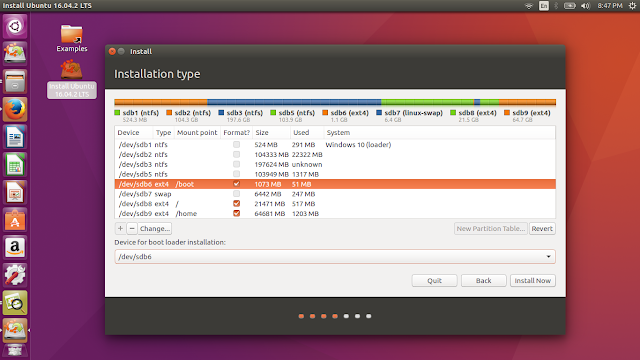
Task: Open LibreOffice Writer from the dock
Action: [15, 137]
